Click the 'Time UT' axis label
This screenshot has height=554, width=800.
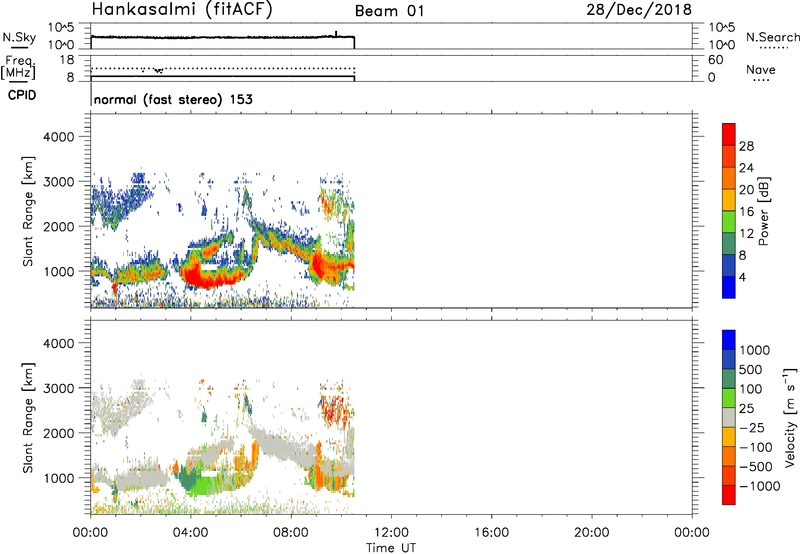click(x=391, y=548)
